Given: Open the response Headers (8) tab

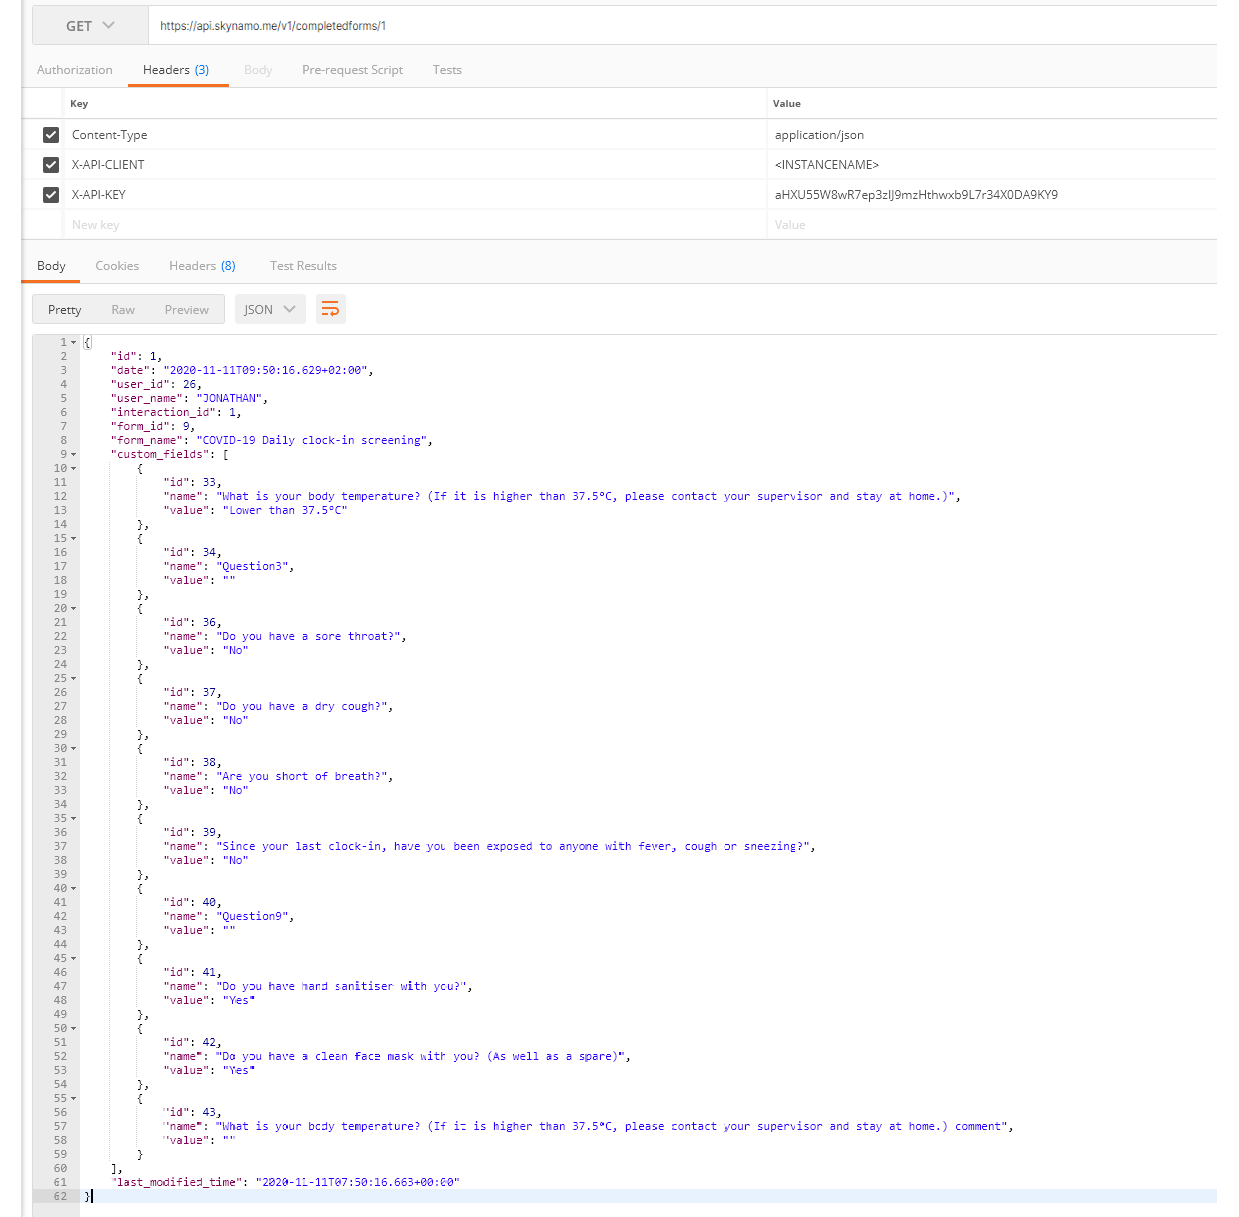Looking at the screenshot, I should pyautogui.click(x=202, y=266).
